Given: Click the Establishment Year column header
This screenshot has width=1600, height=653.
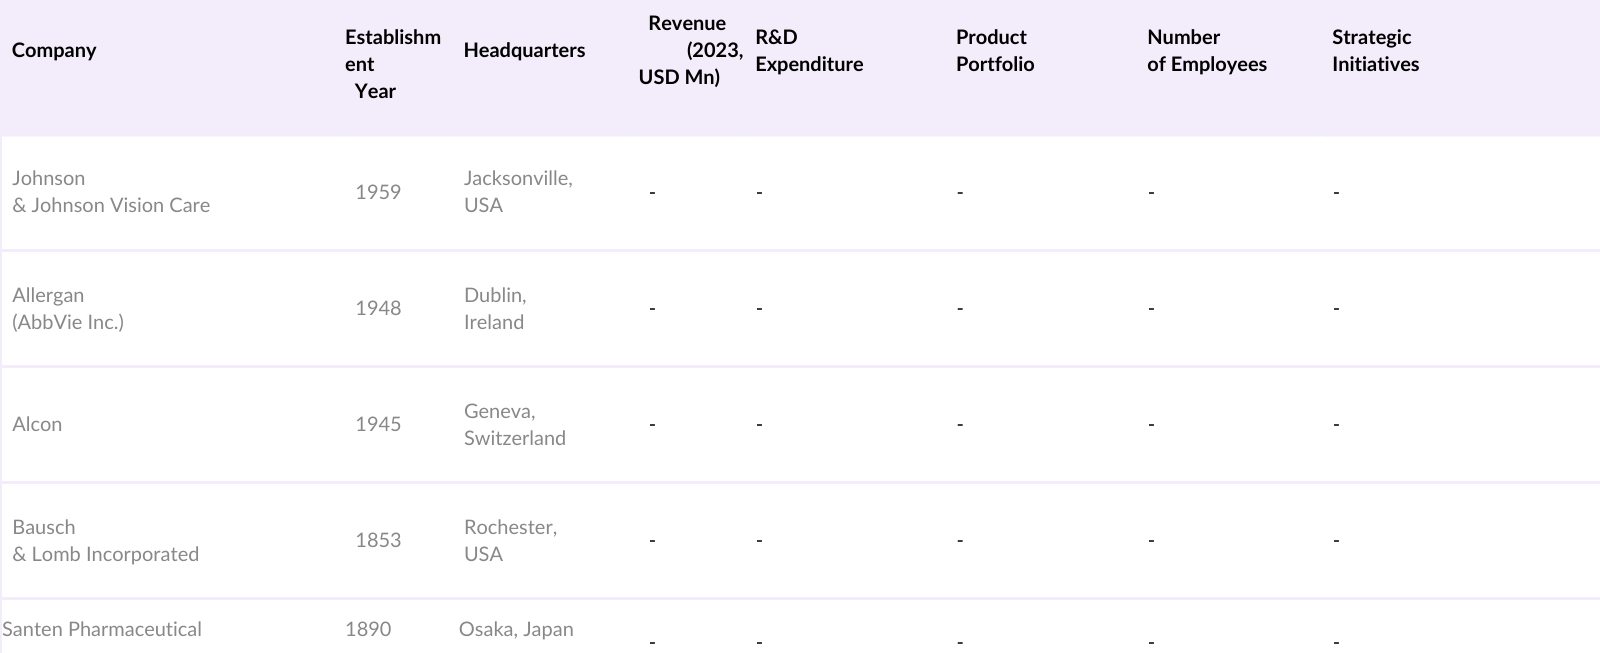Looking at the screenshot, I should [x=392, y=64].
